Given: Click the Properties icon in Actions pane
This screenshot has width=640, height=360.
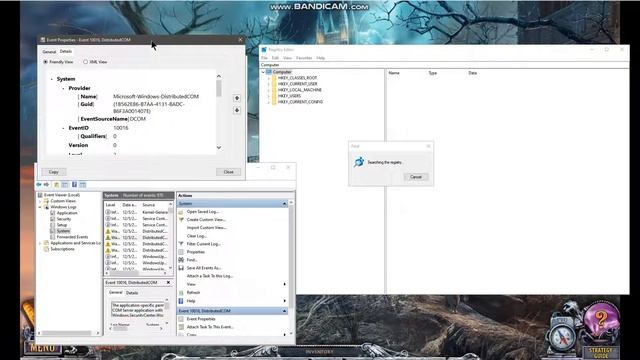Looking at the screenshot, I should pyautogui.click(x=181, y=252).
